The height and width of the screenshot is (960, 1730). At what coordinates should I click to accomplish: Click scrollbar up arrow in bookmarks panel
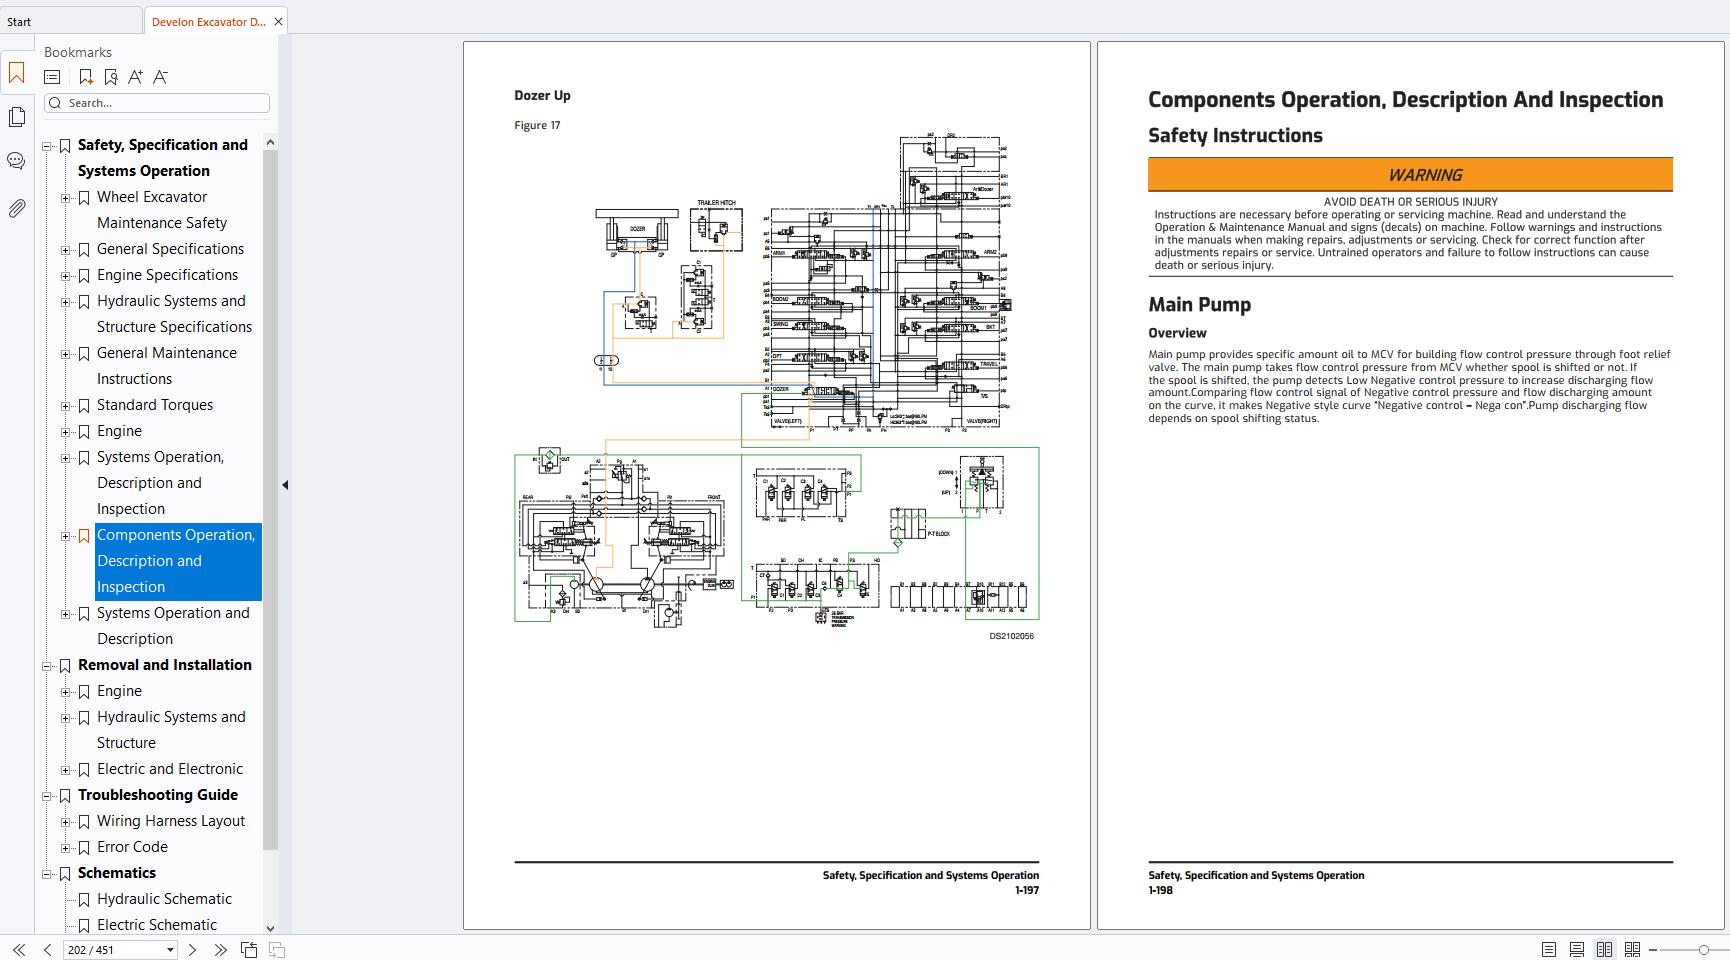270,143
